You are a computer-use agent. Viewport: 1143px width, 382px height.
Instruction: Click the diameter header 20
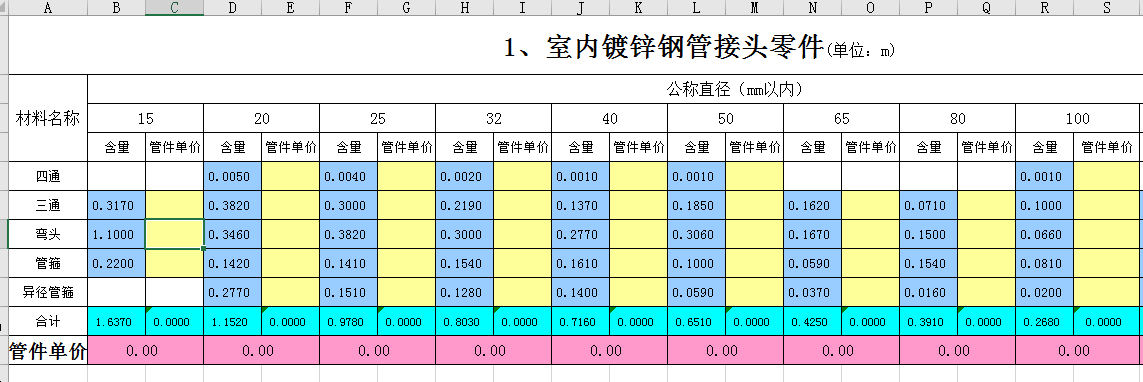(x=262, y=118)
